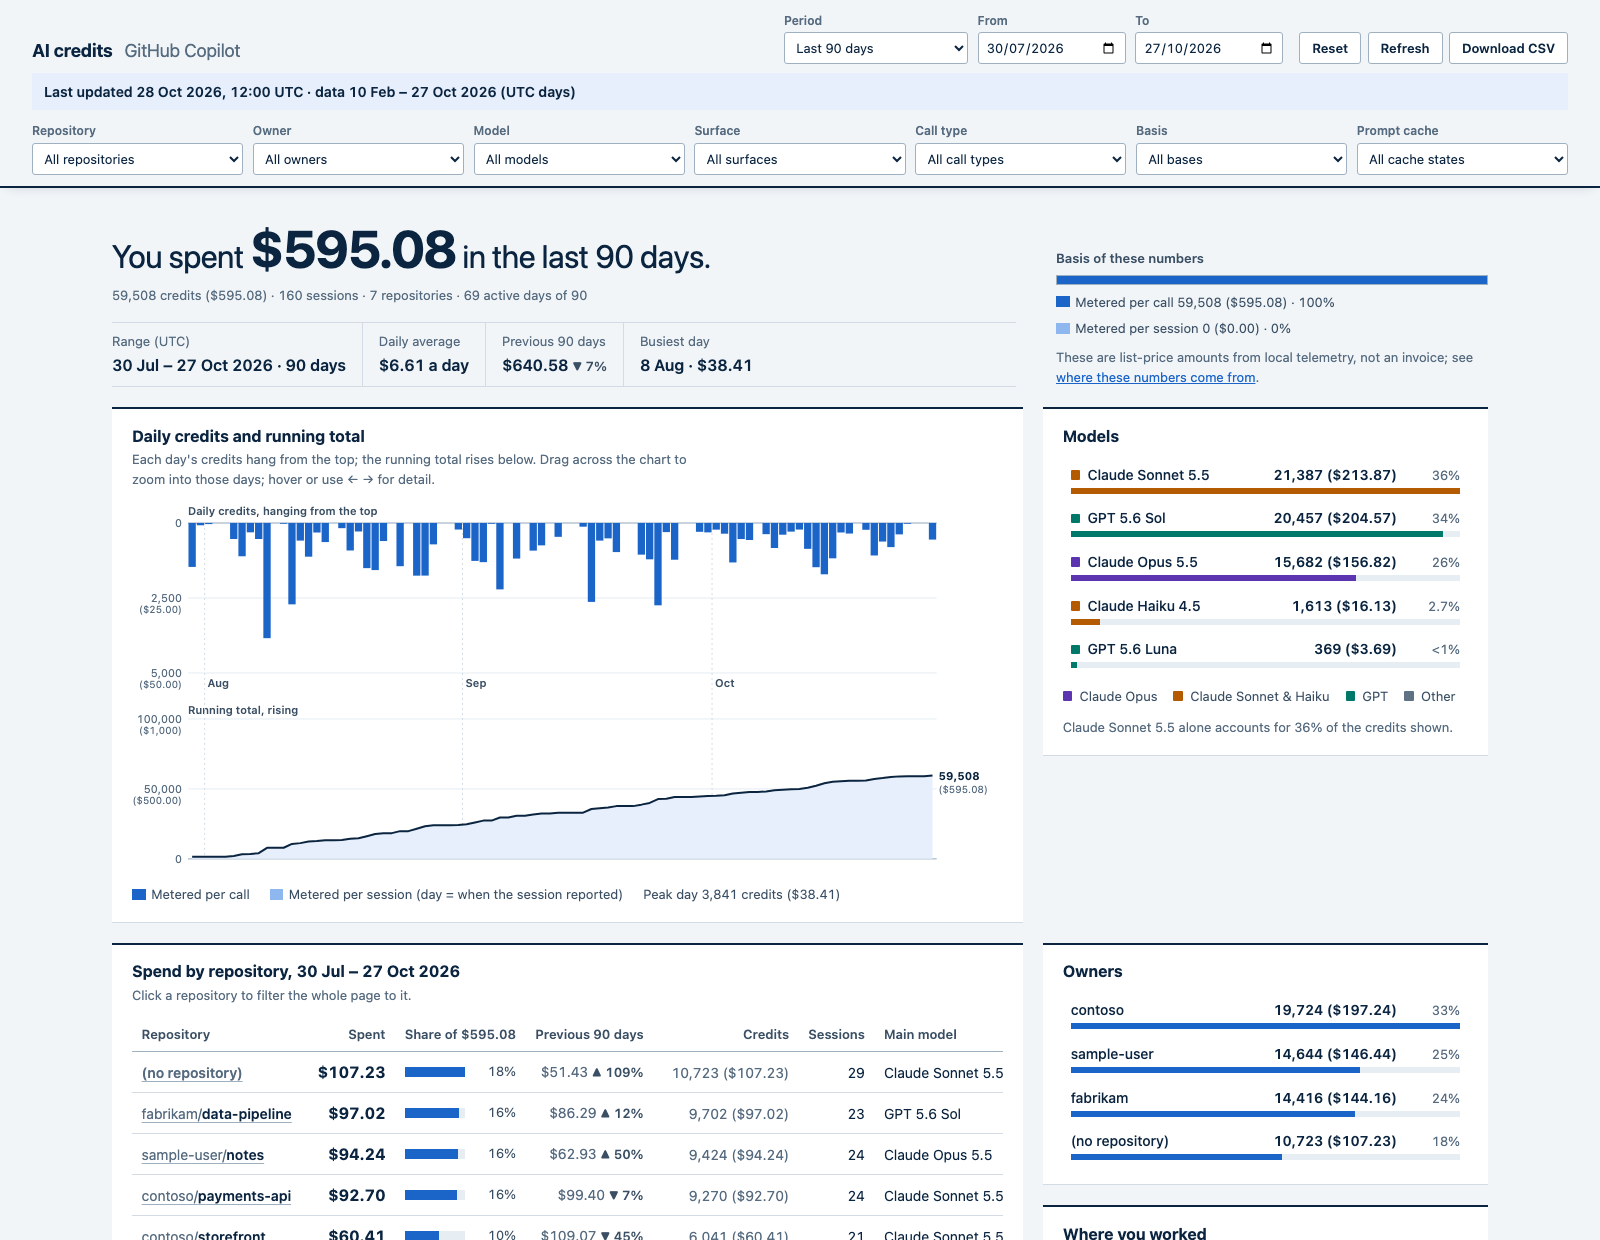The height and width of the screenshot is (1240, 1600).
Task: Click the Claude Opus legend swatch
Action: click(x=1068, y=696)
